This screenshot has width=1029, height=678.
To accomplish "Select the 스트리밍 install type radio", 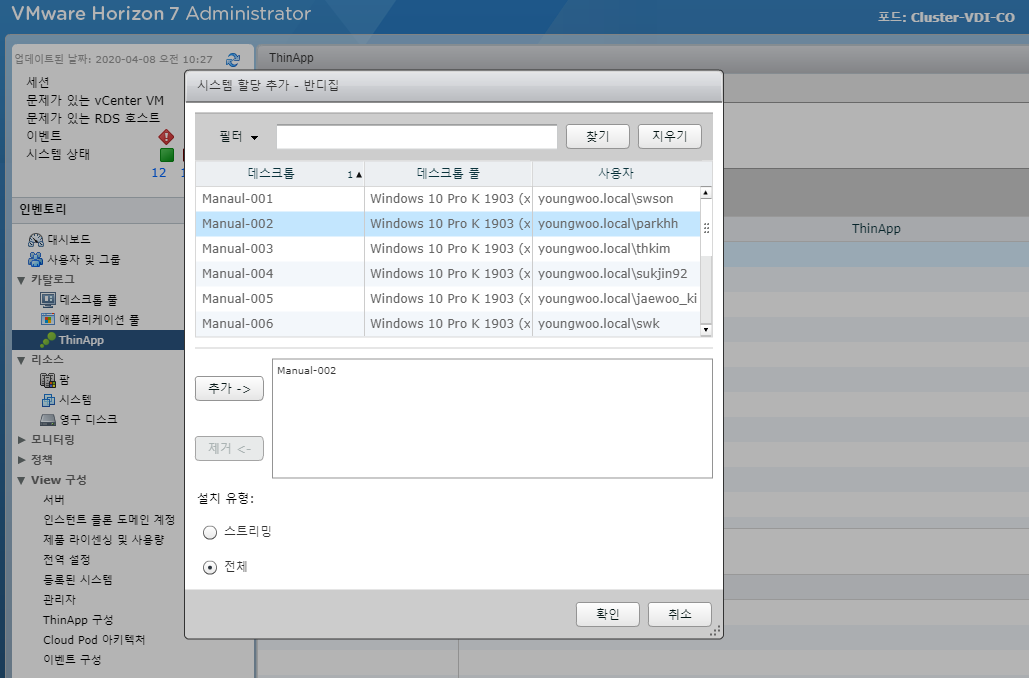I will point(210,532).
